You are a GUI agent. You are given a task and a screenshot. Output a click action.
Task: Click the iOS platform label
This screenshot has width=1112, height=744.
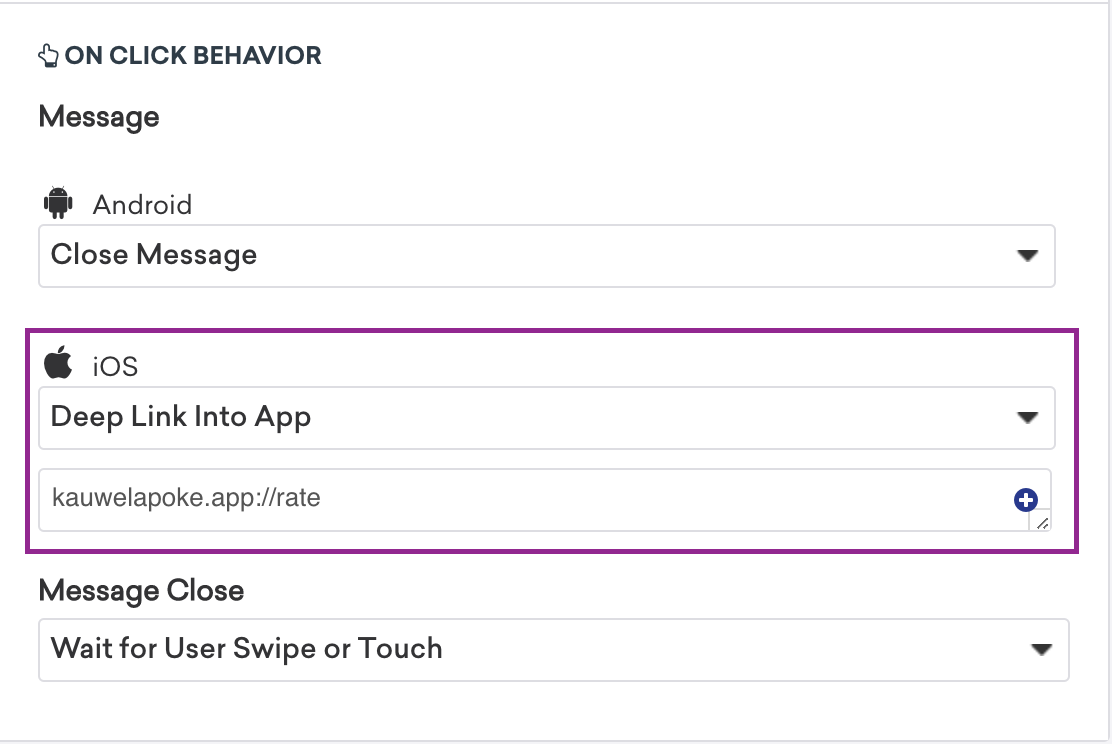point(115,367)
